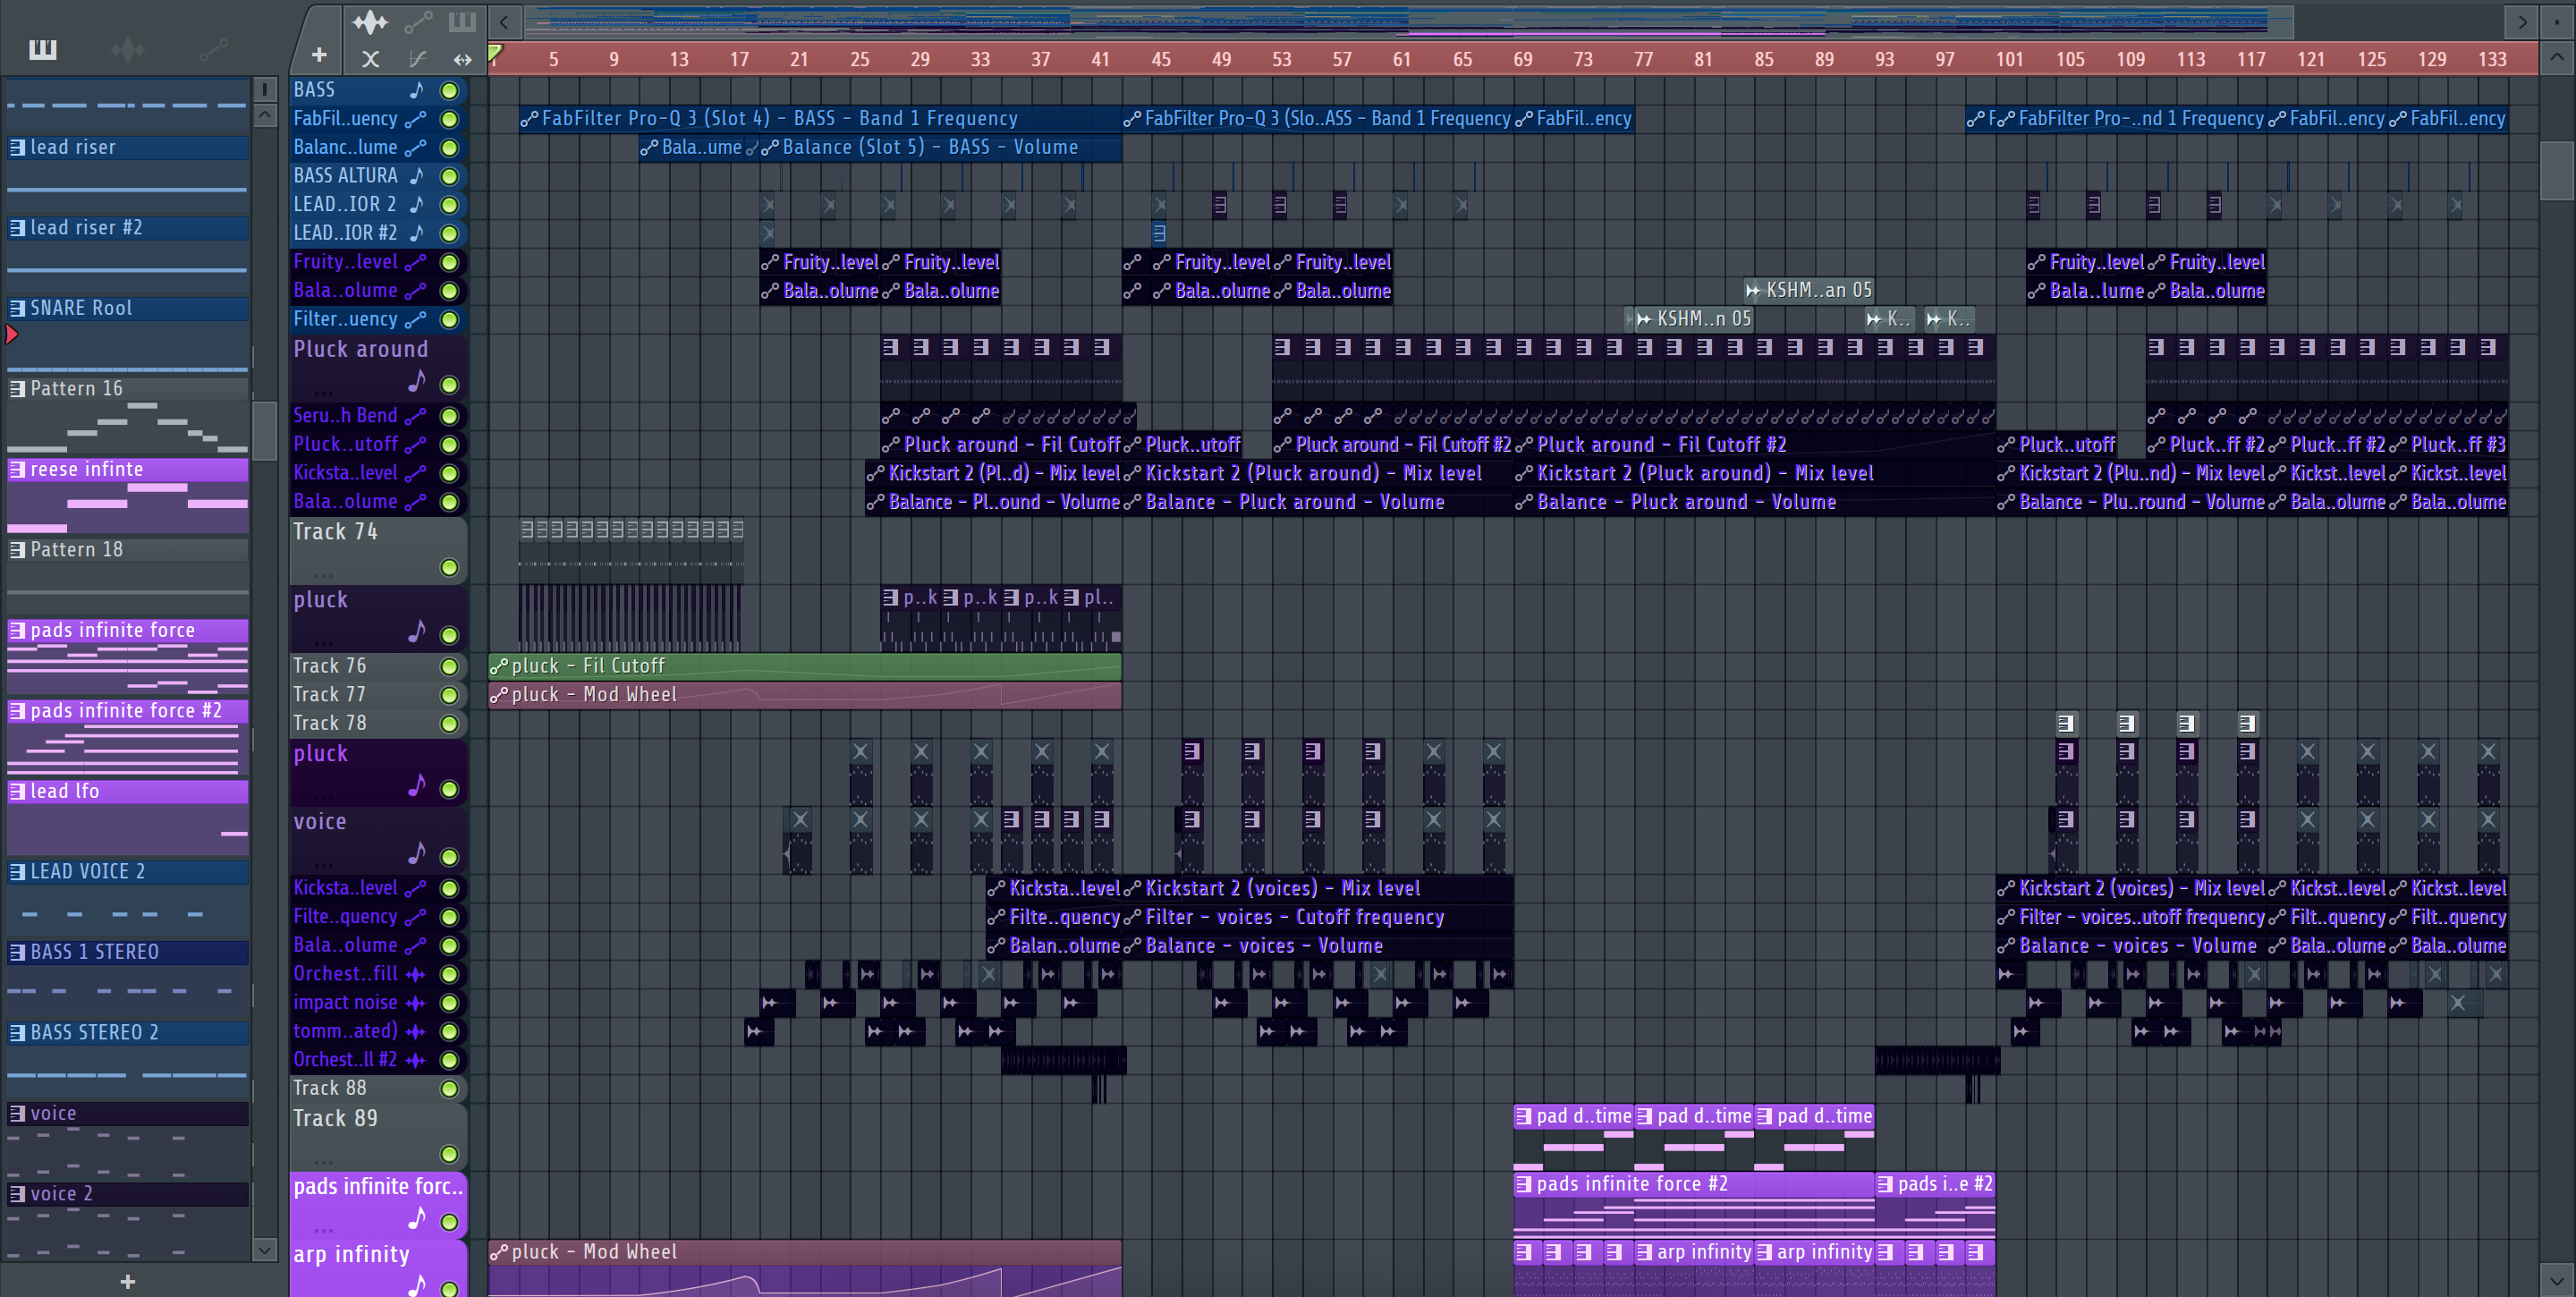Select Pattern 16 in picker
The width and height of the screenshot is (2576, 1297).
click(128, 388)
